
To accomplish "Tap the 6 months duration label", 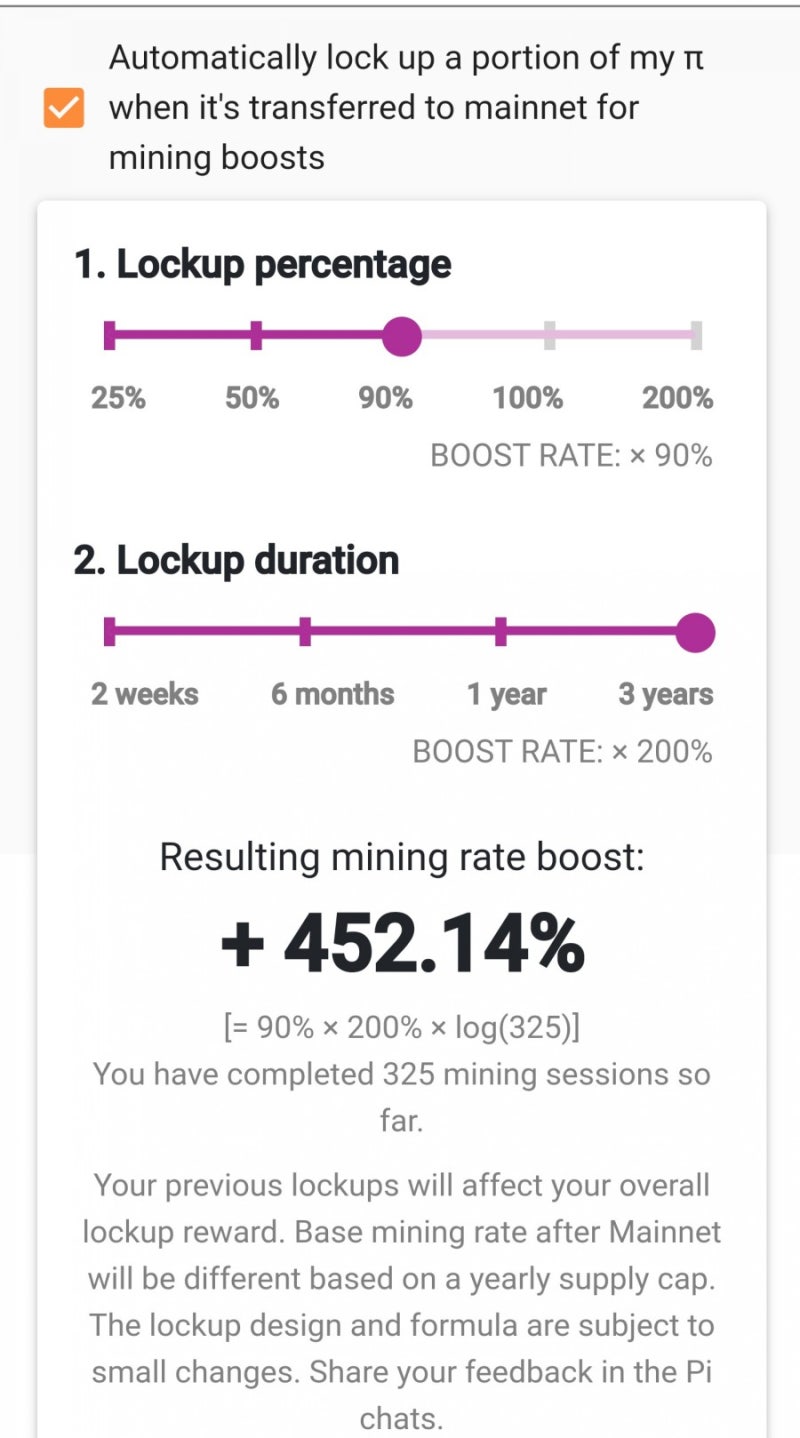I will (332, 694).
